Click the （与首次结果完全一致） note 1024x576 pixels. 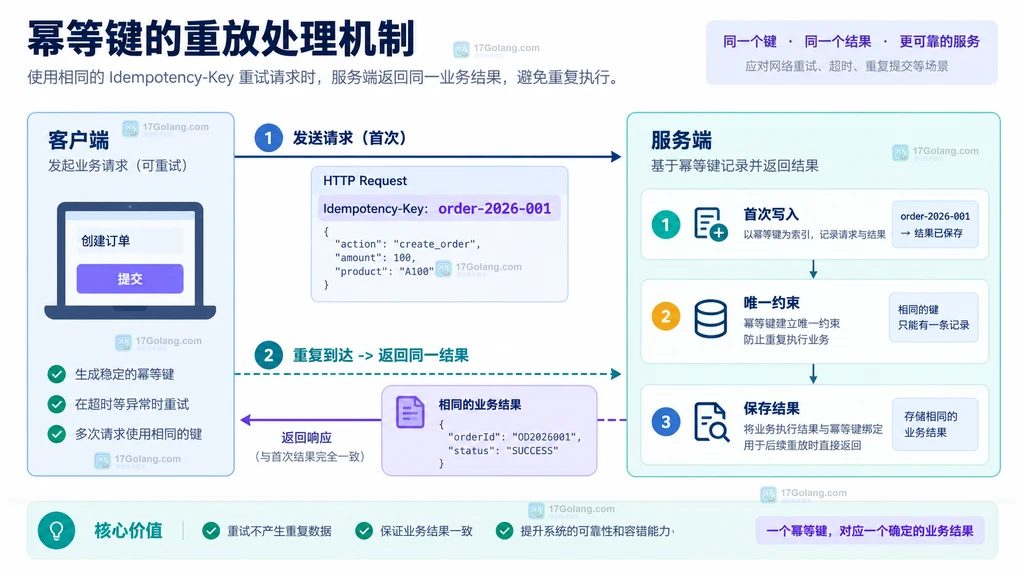(x=310, y=456)
